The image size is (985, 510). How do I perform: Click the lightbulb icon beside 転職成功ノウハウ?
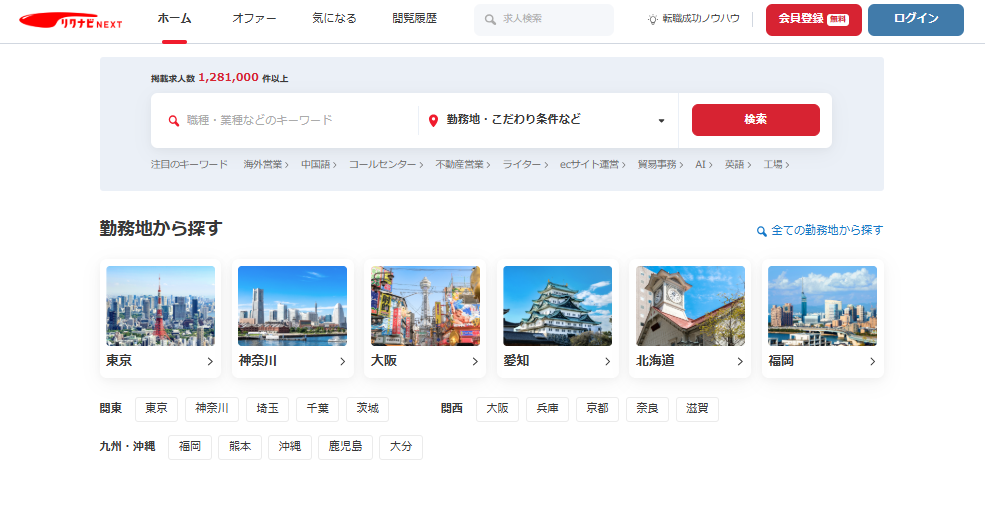pos(653,19)
